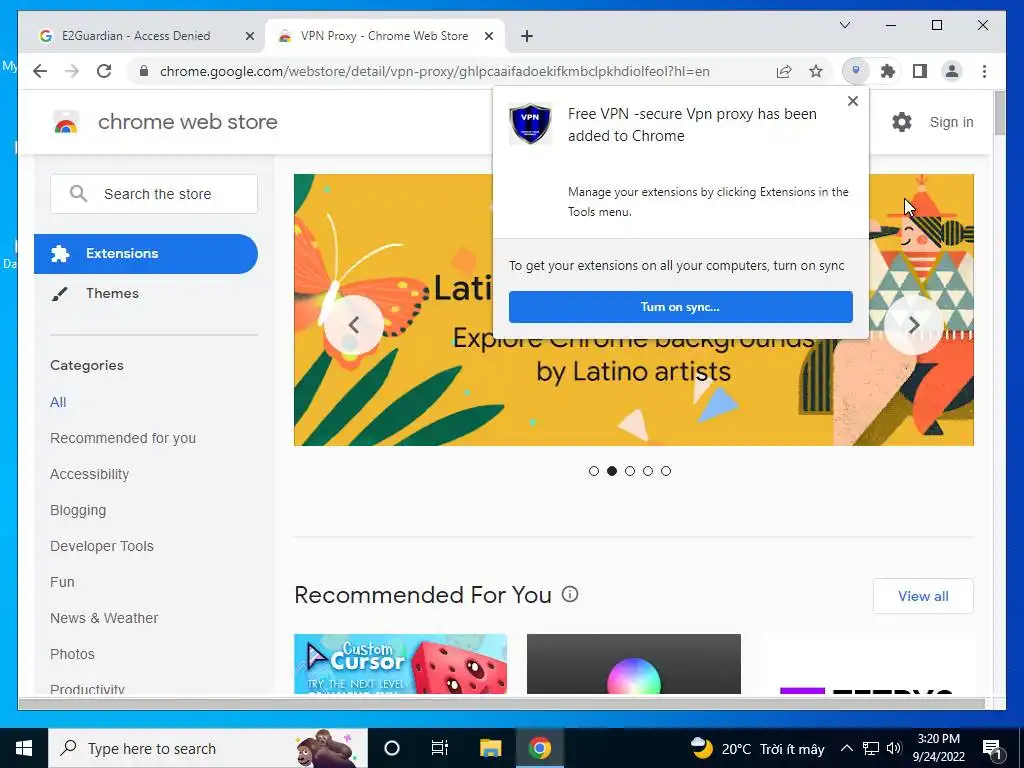The image size is (1024, 768).
Task: Open a new browser tab
Action: pyautogui.click(x=527, y=36)
